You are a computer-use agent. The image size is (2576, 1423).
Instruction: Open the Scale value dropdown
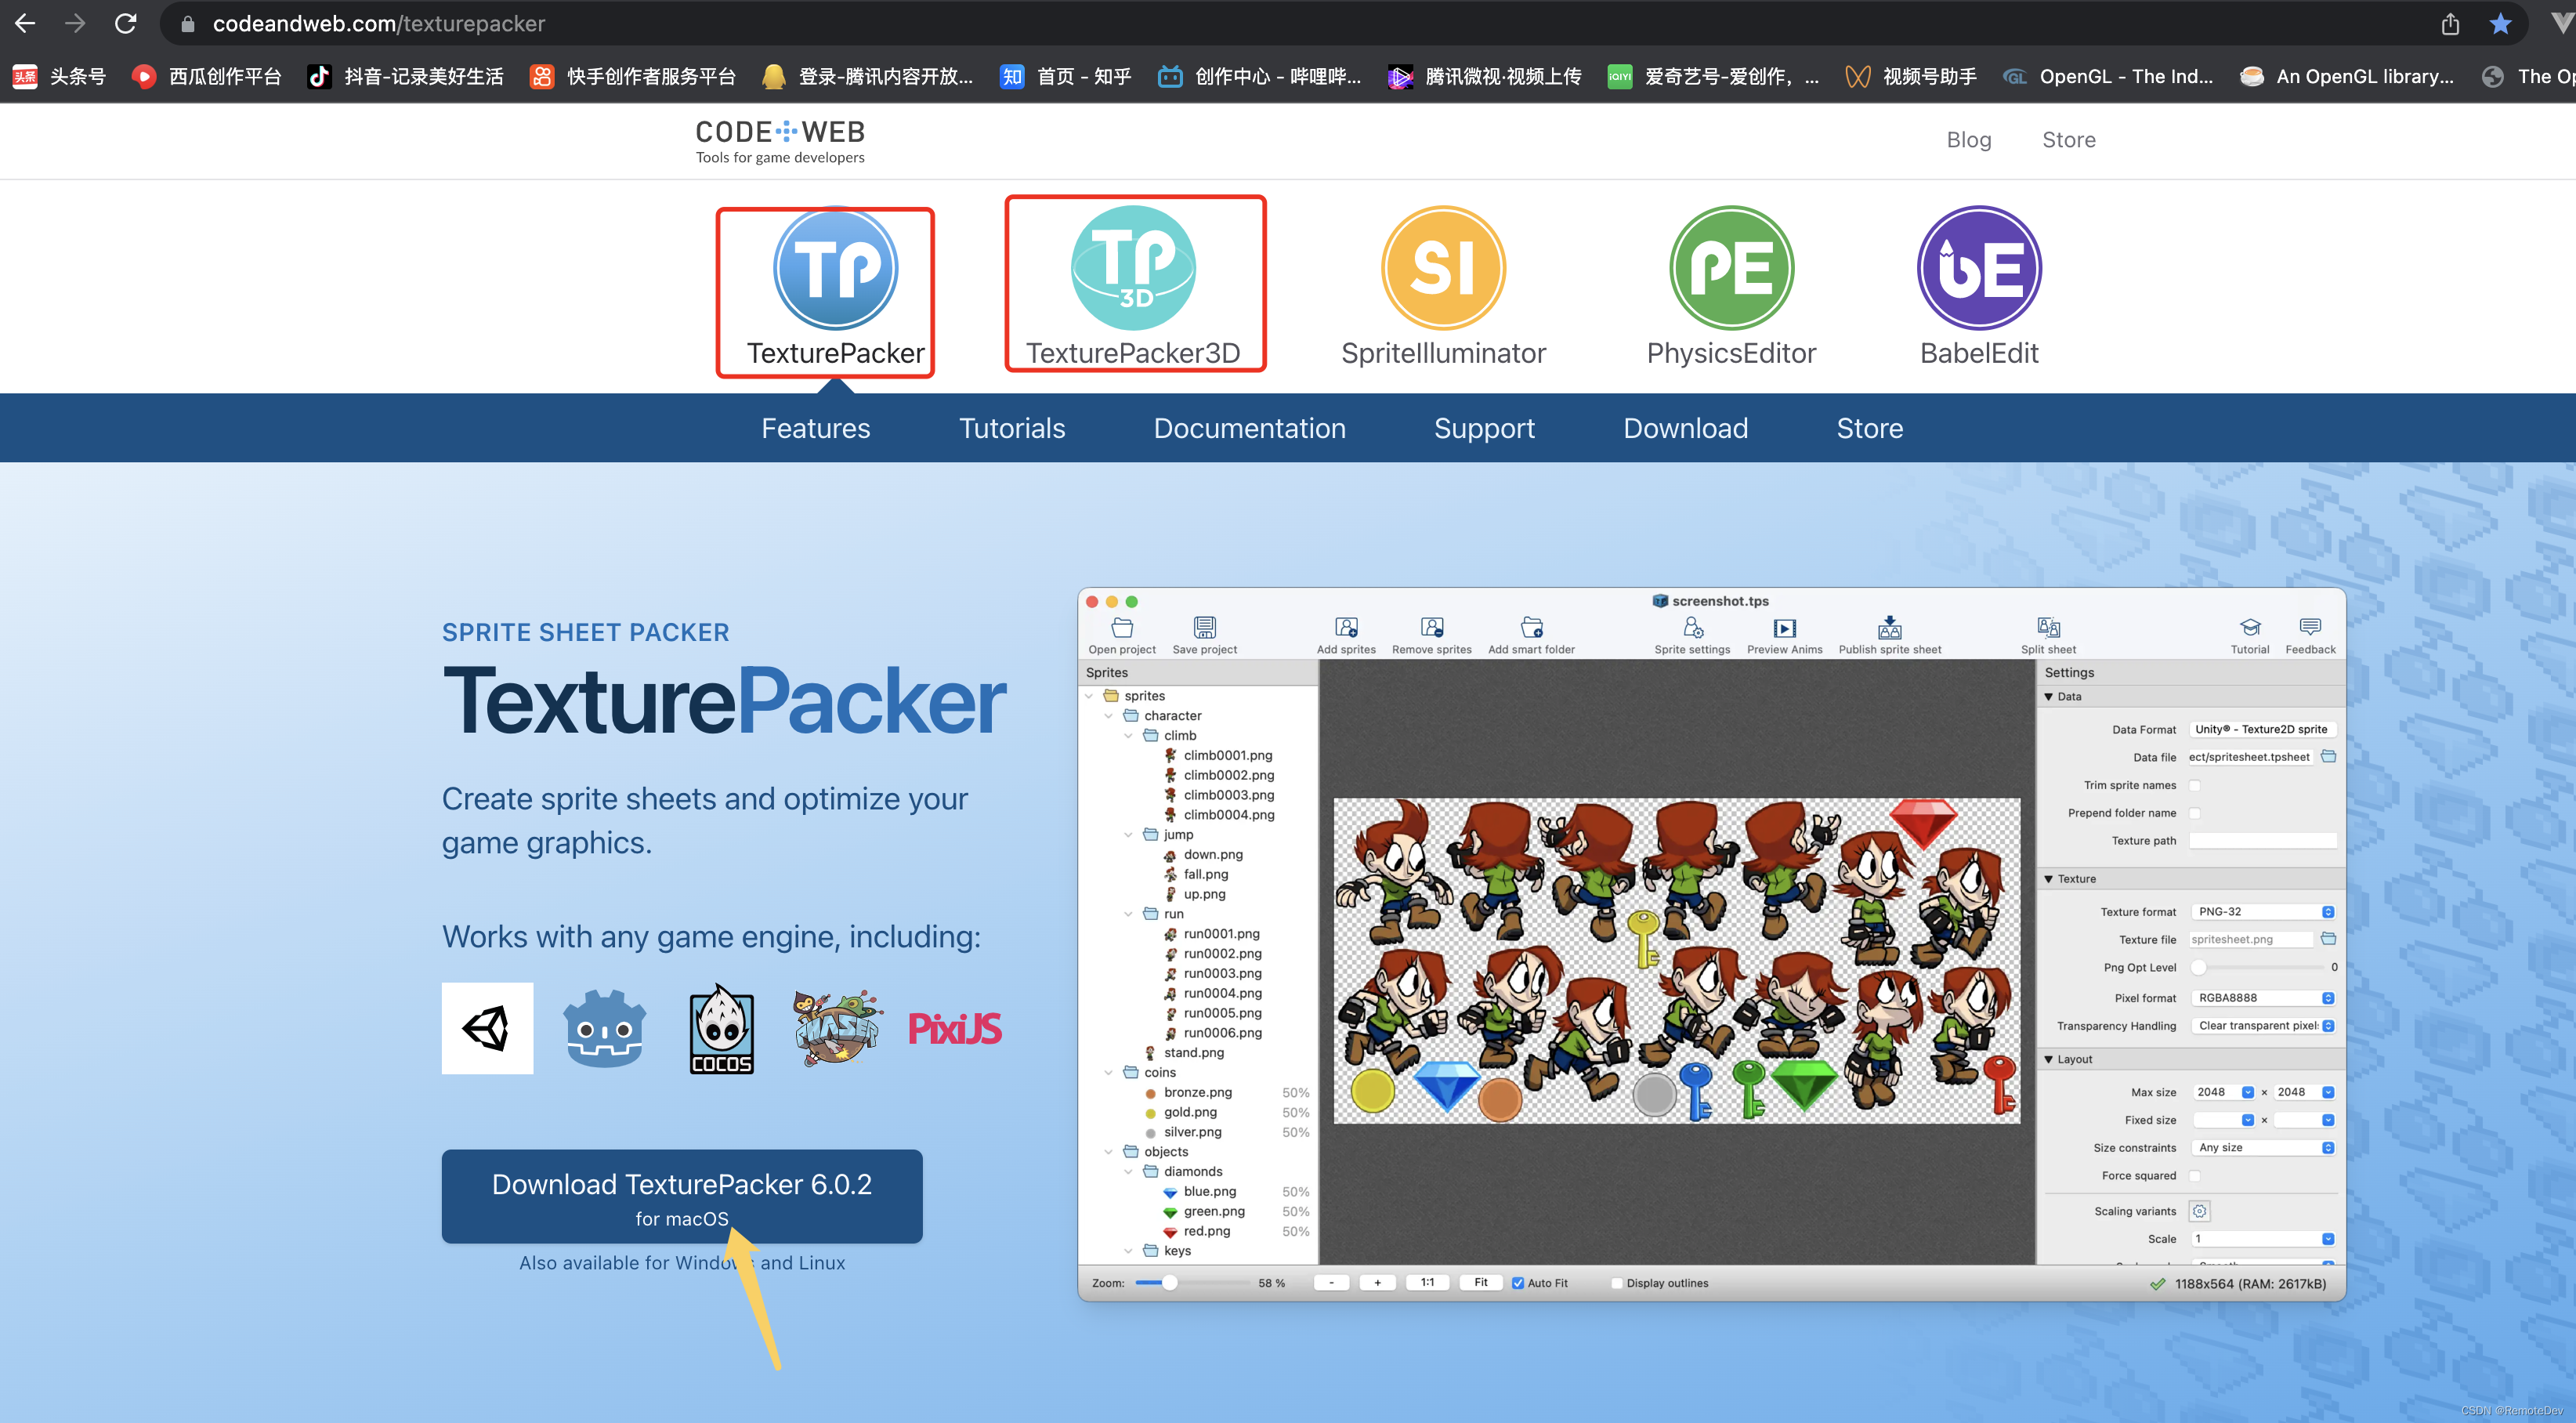click(2262, 1239)
